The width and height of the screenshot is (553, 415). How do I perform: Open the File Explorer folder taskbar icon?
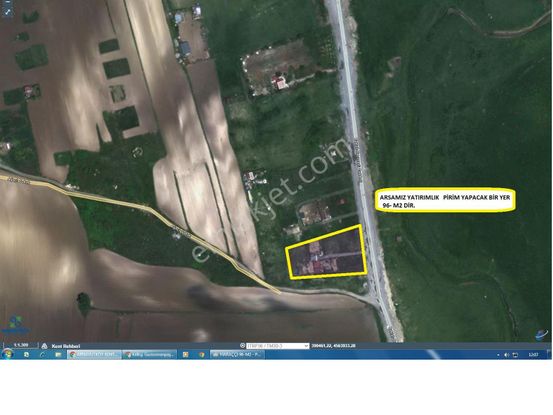point(58,355)
